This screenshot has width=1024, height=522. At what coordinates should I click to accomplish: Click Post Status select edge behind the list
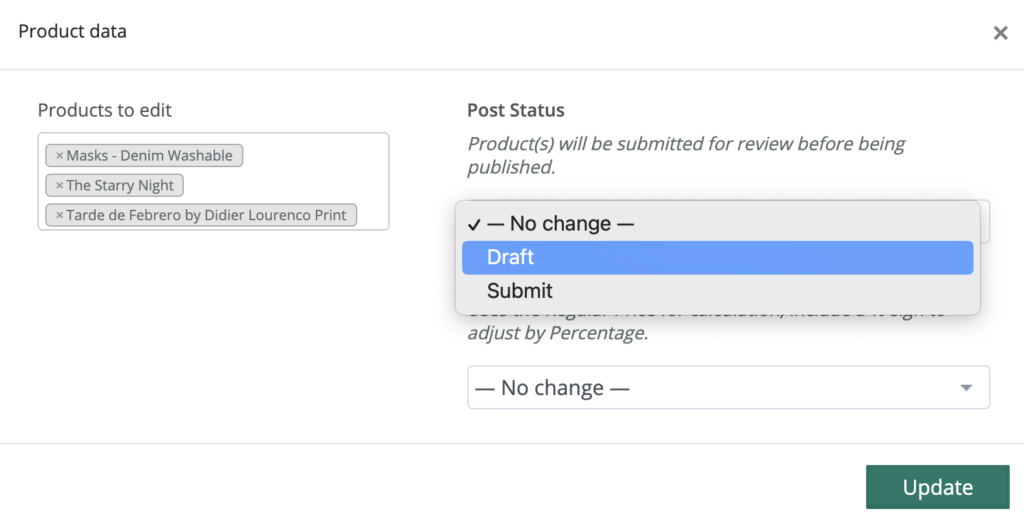[x=985, y=221]
